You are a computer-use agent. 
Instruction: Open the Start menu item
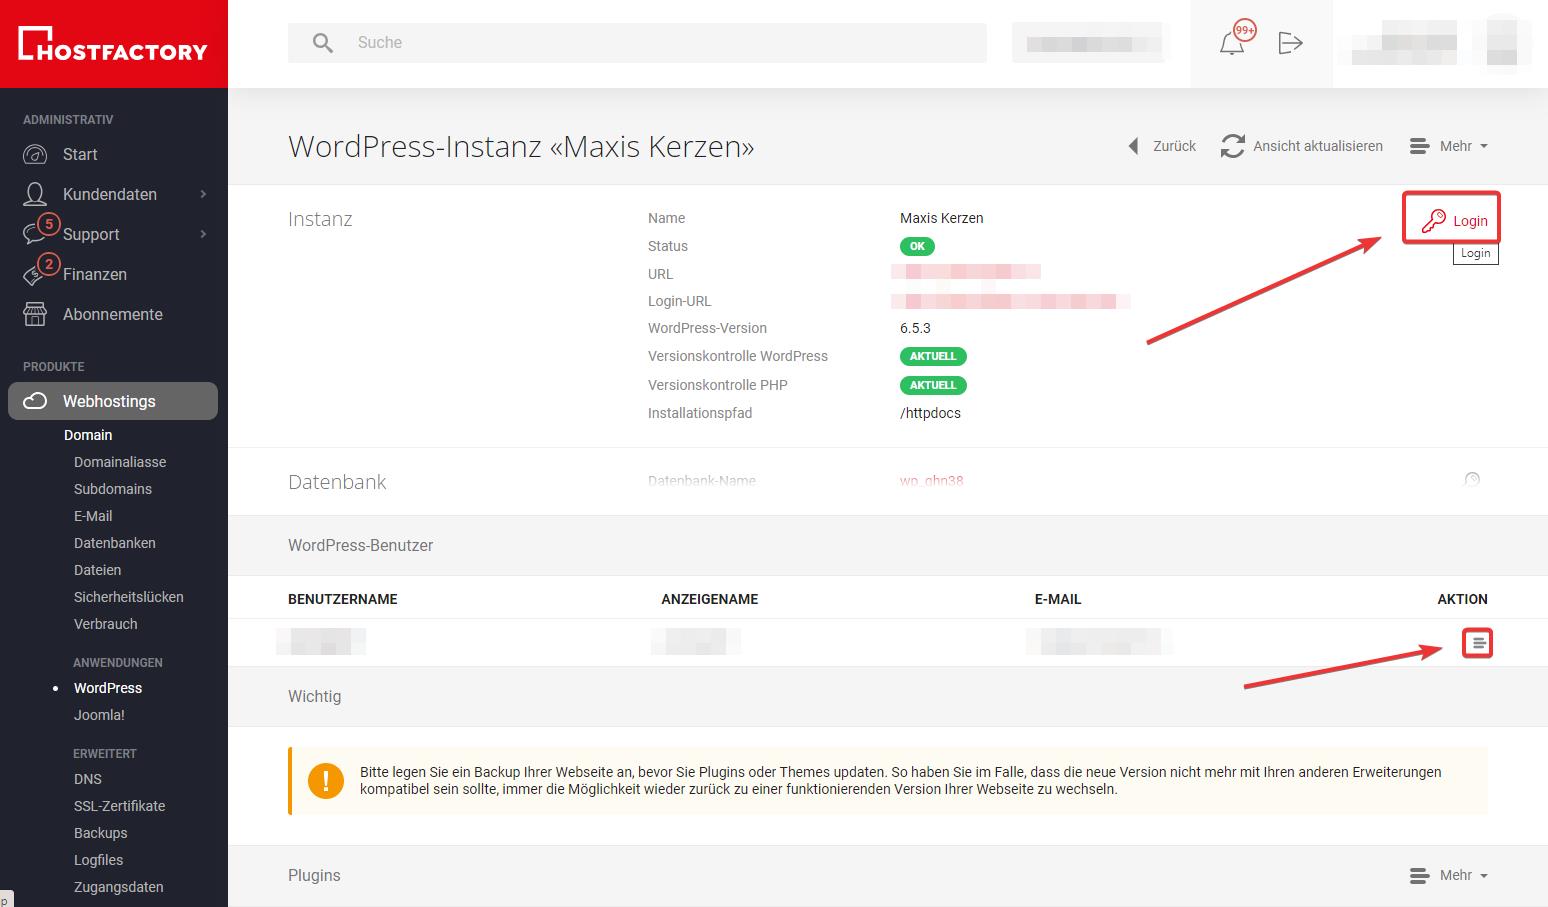click(80, 154)
